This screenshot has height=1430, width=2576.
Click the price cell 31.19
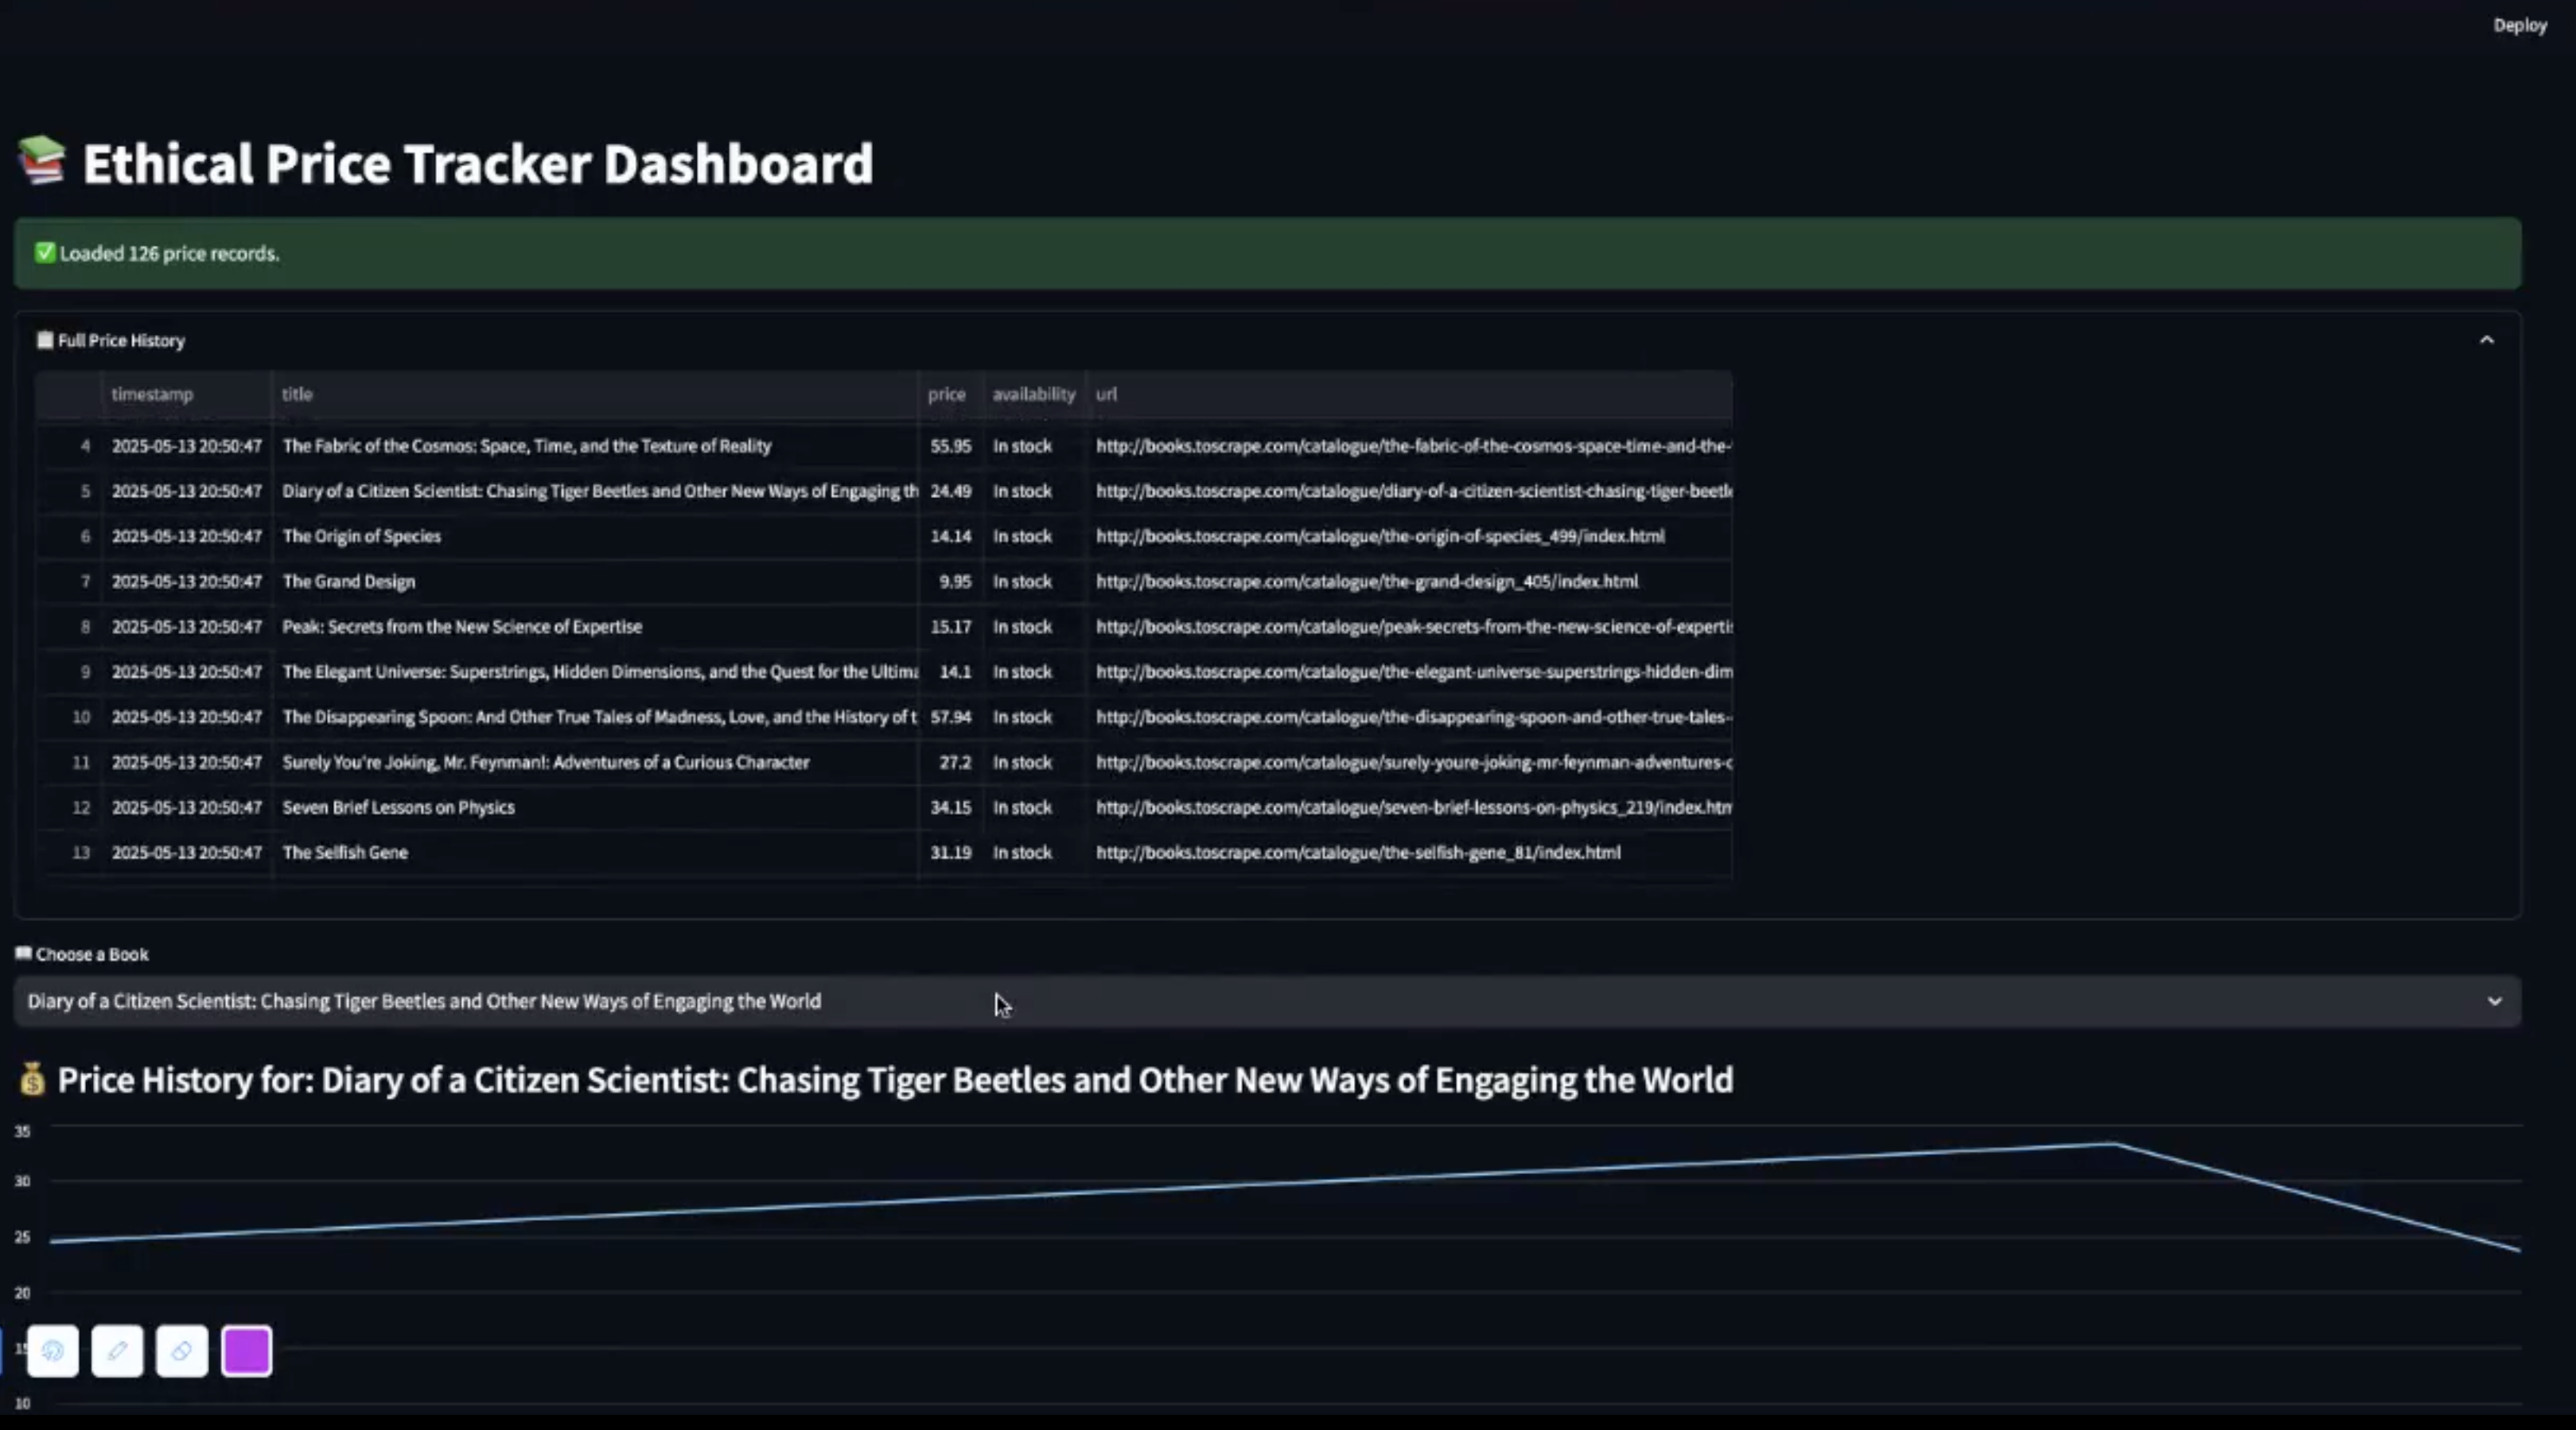click(950, 852)
